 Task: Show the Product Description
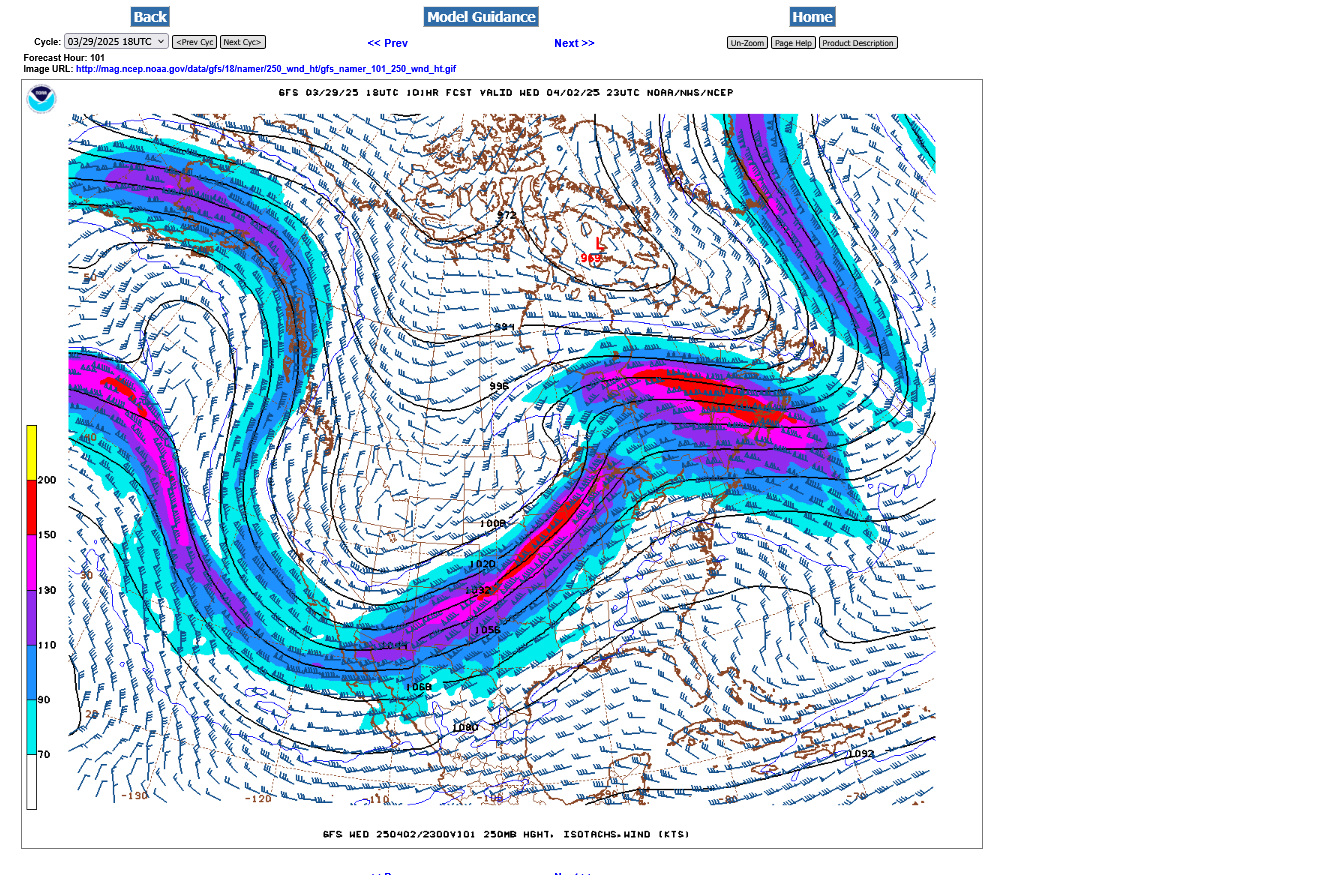point(858,43)
